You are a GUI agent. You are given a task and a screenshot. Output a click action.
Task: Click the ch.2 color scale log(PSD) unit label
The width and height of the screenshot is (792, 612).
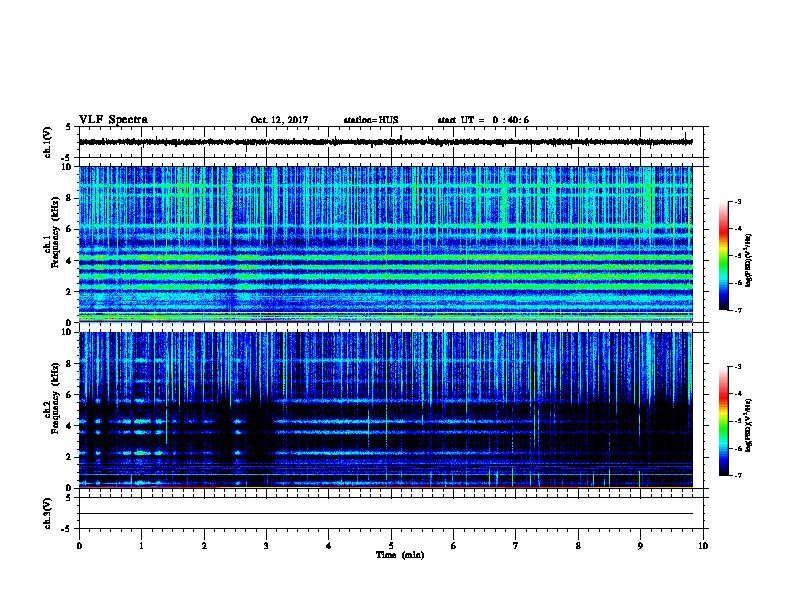pos(748,425)
